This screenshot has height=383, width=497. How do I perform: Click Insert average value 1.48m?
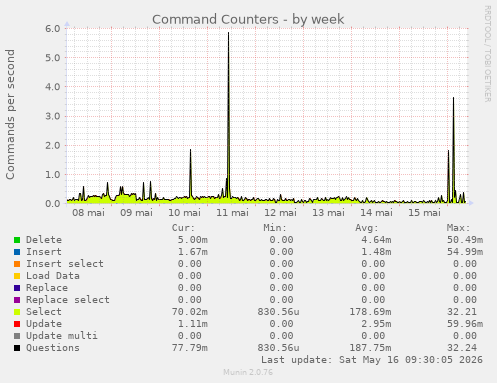point(376,252)
